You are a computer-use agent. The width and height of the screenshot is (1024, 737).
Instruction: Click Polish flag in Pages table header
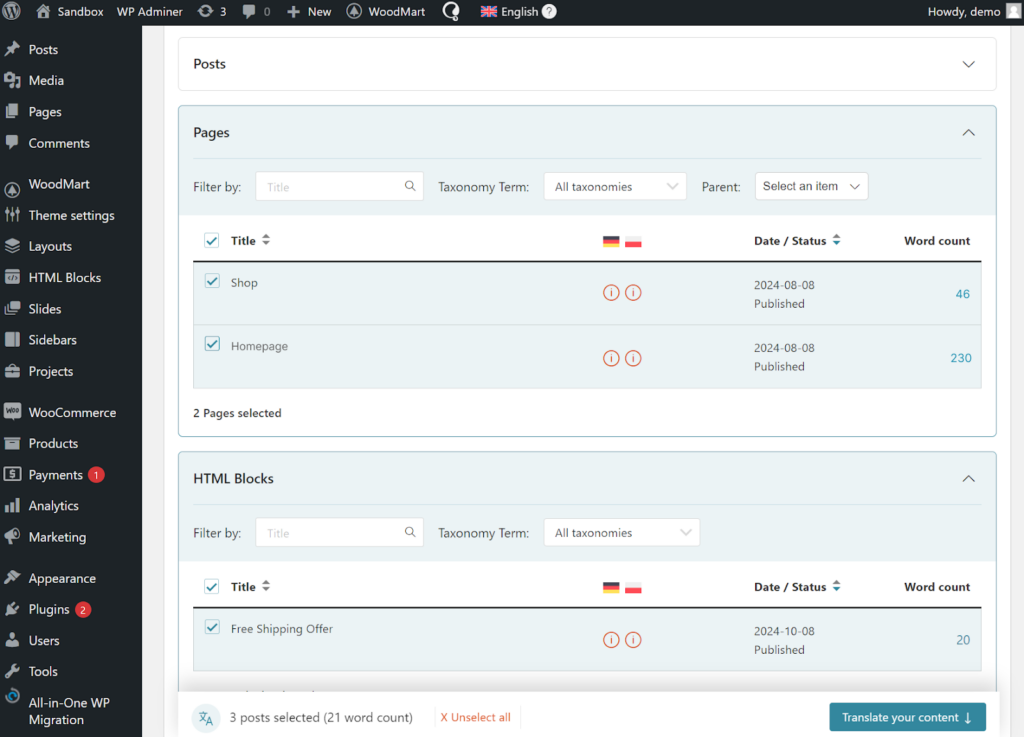pyautogui.click(x=633, y=242)
